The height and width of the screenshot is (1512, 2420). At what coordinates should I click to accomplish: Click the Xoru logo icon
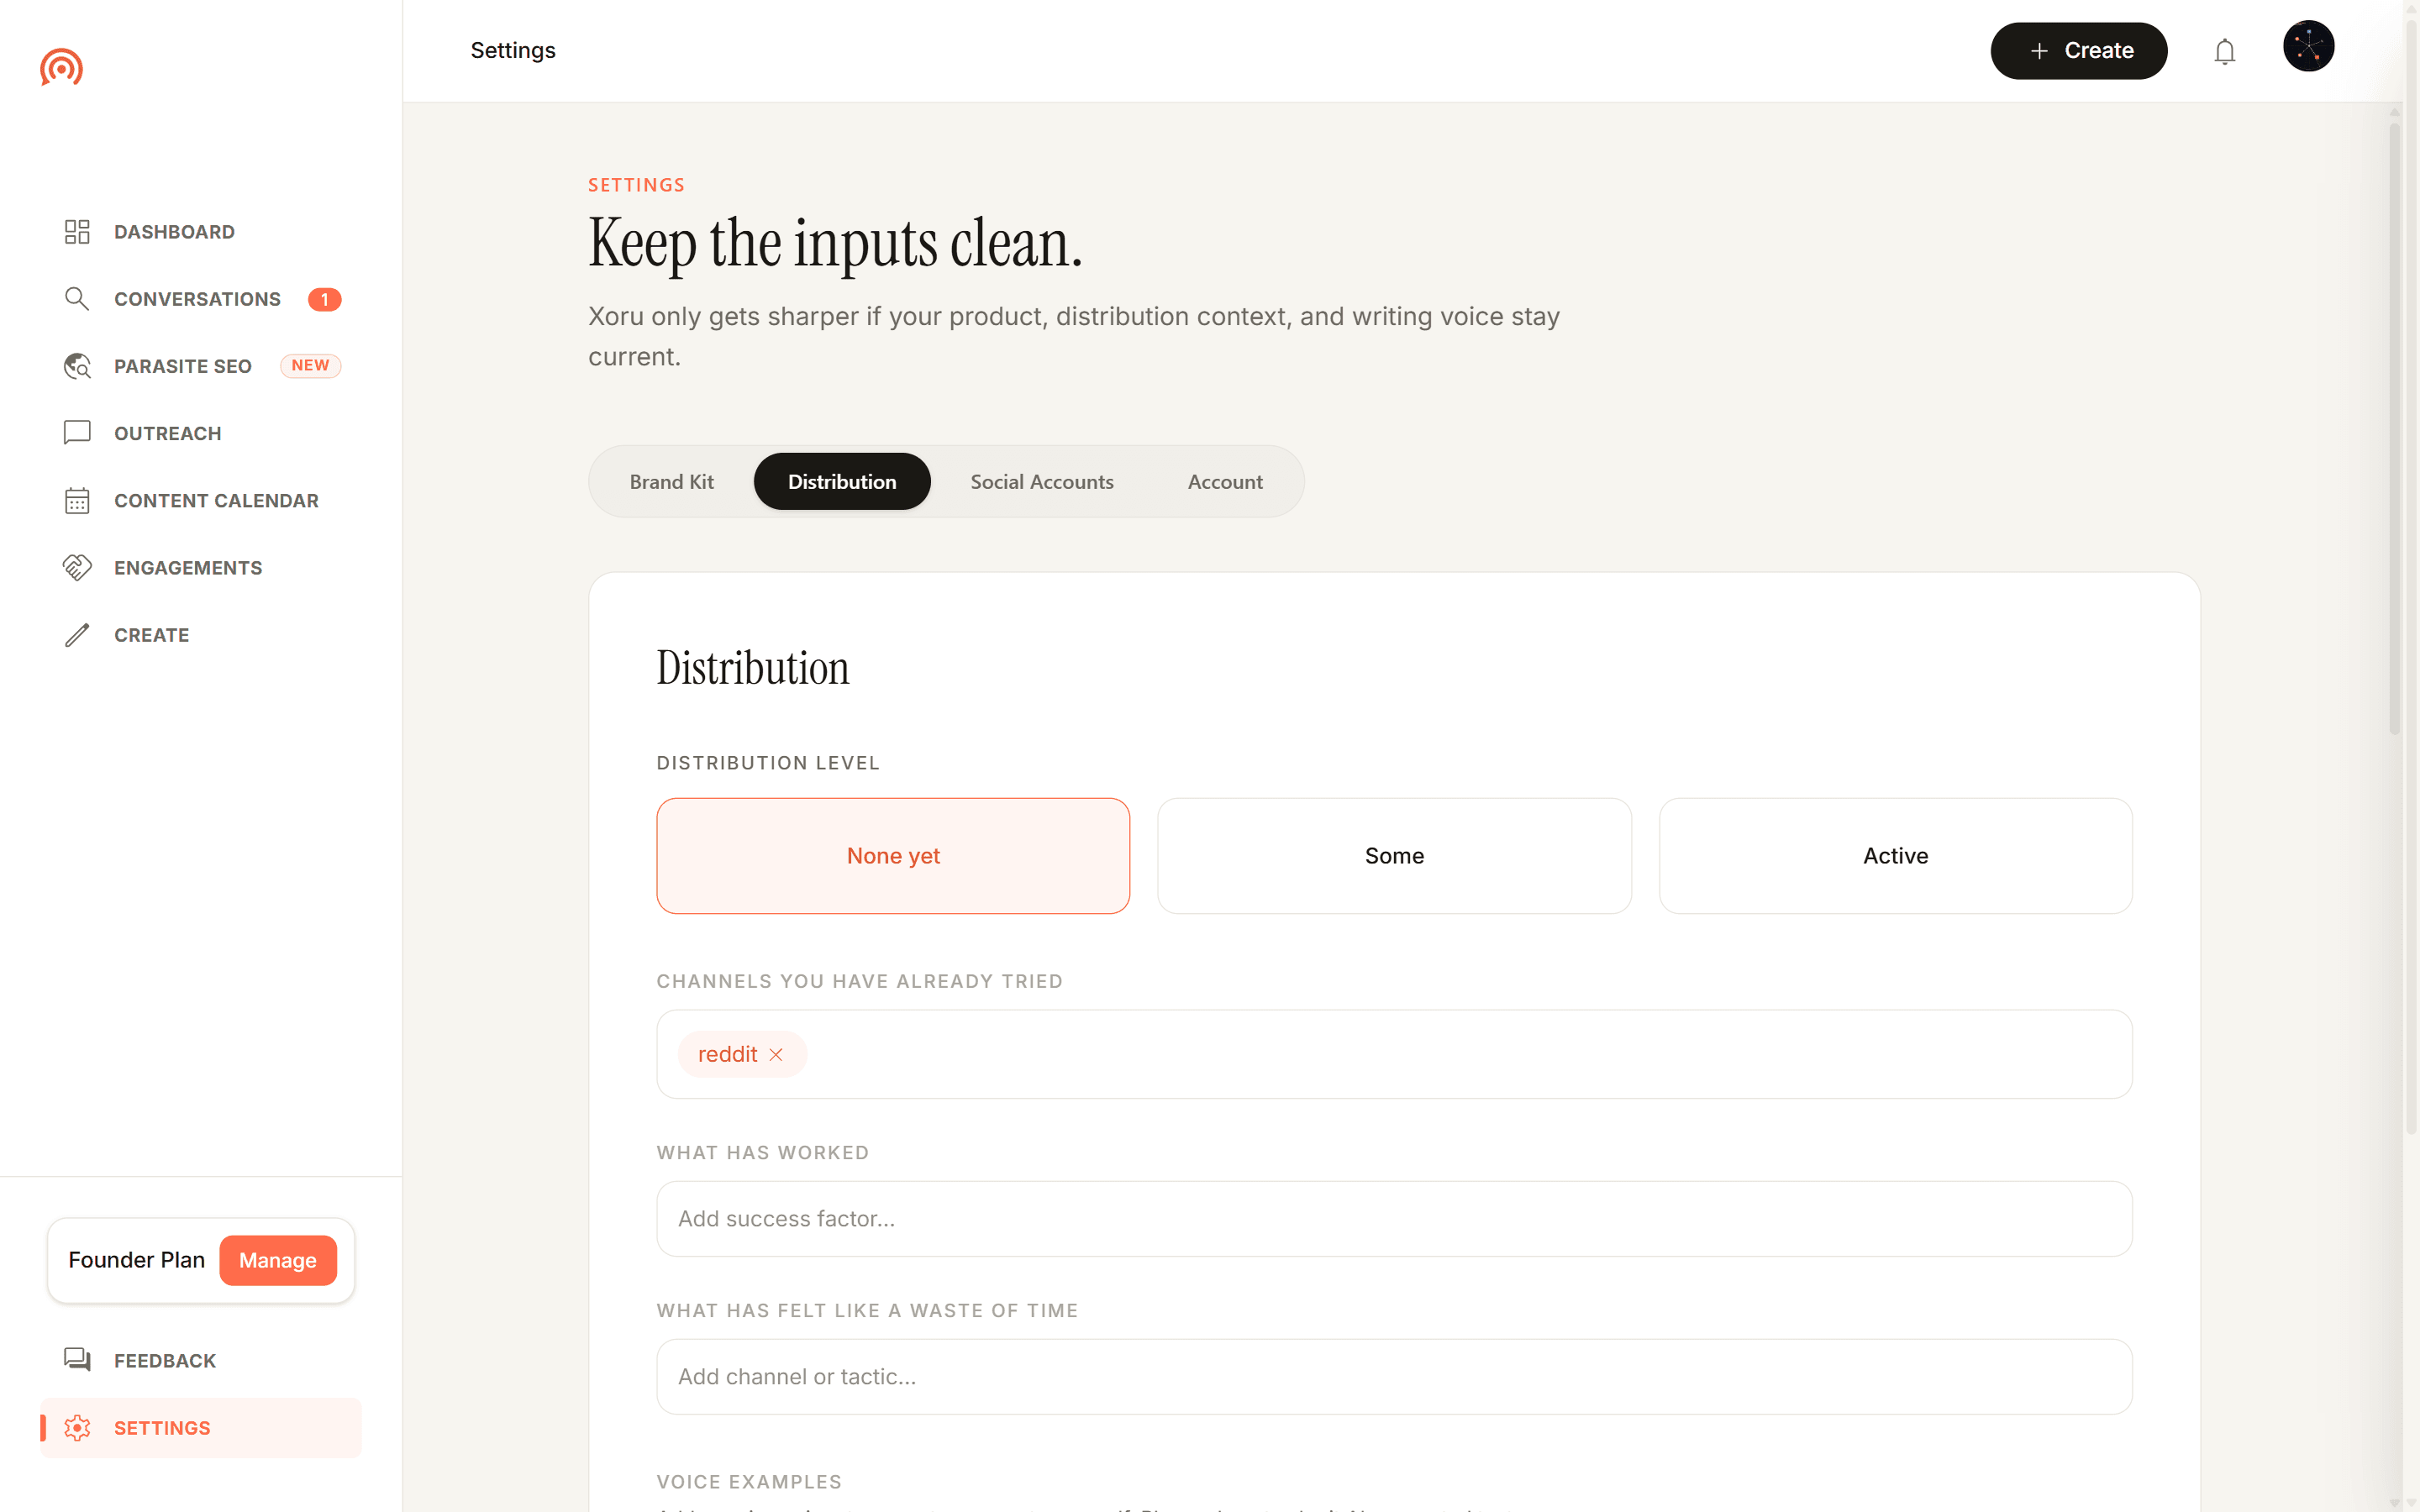(61, 68)
